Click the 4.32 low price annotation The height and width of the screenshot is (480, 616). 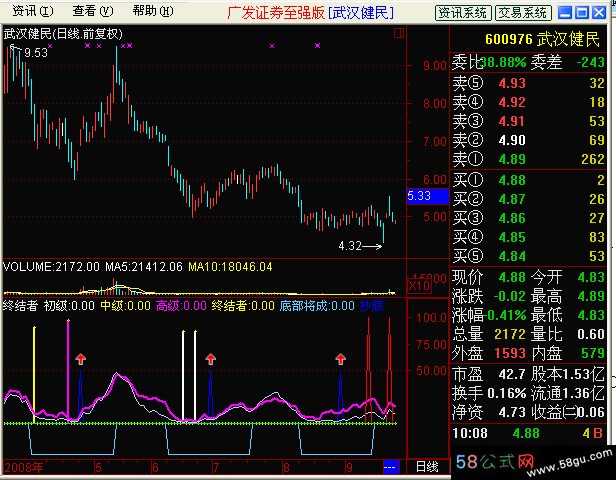click(350, 246)
